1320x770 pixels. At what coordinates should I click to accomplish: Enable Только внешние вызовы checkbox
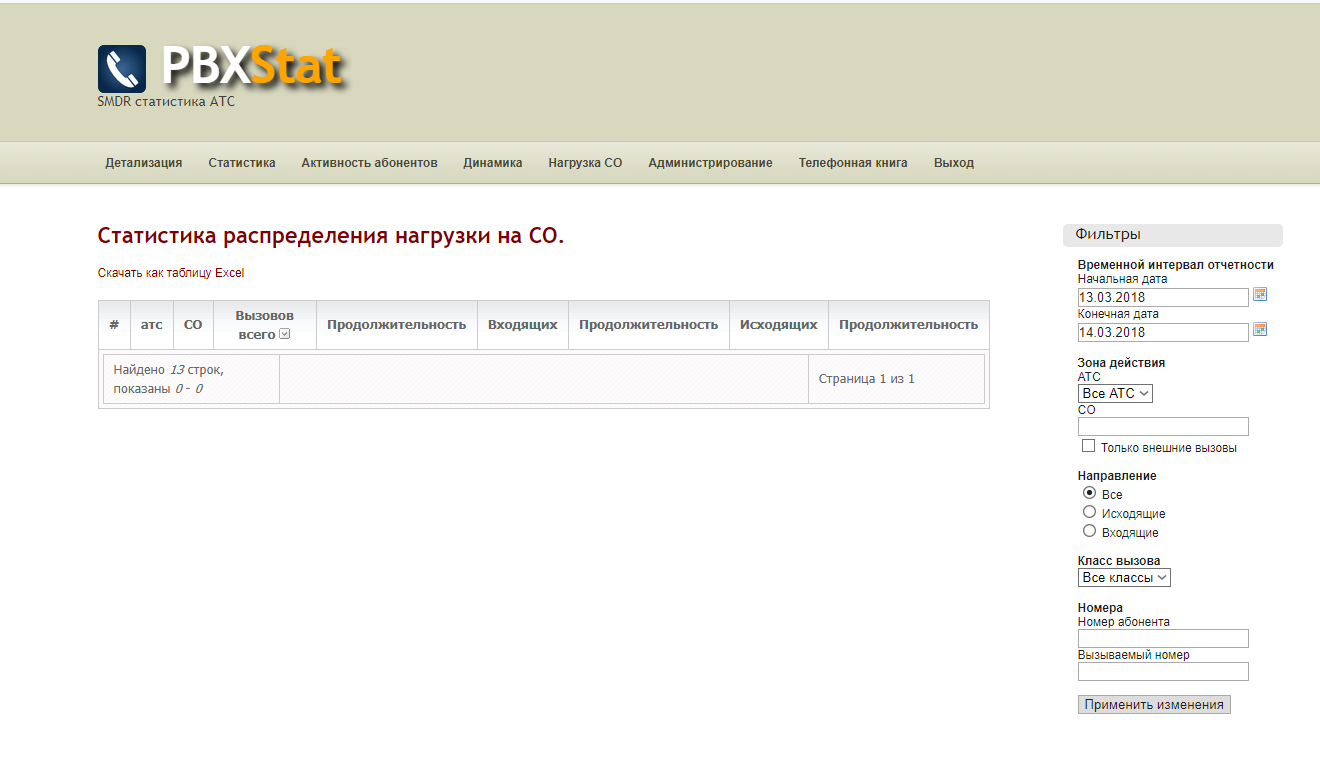[x=1088, y=446]
